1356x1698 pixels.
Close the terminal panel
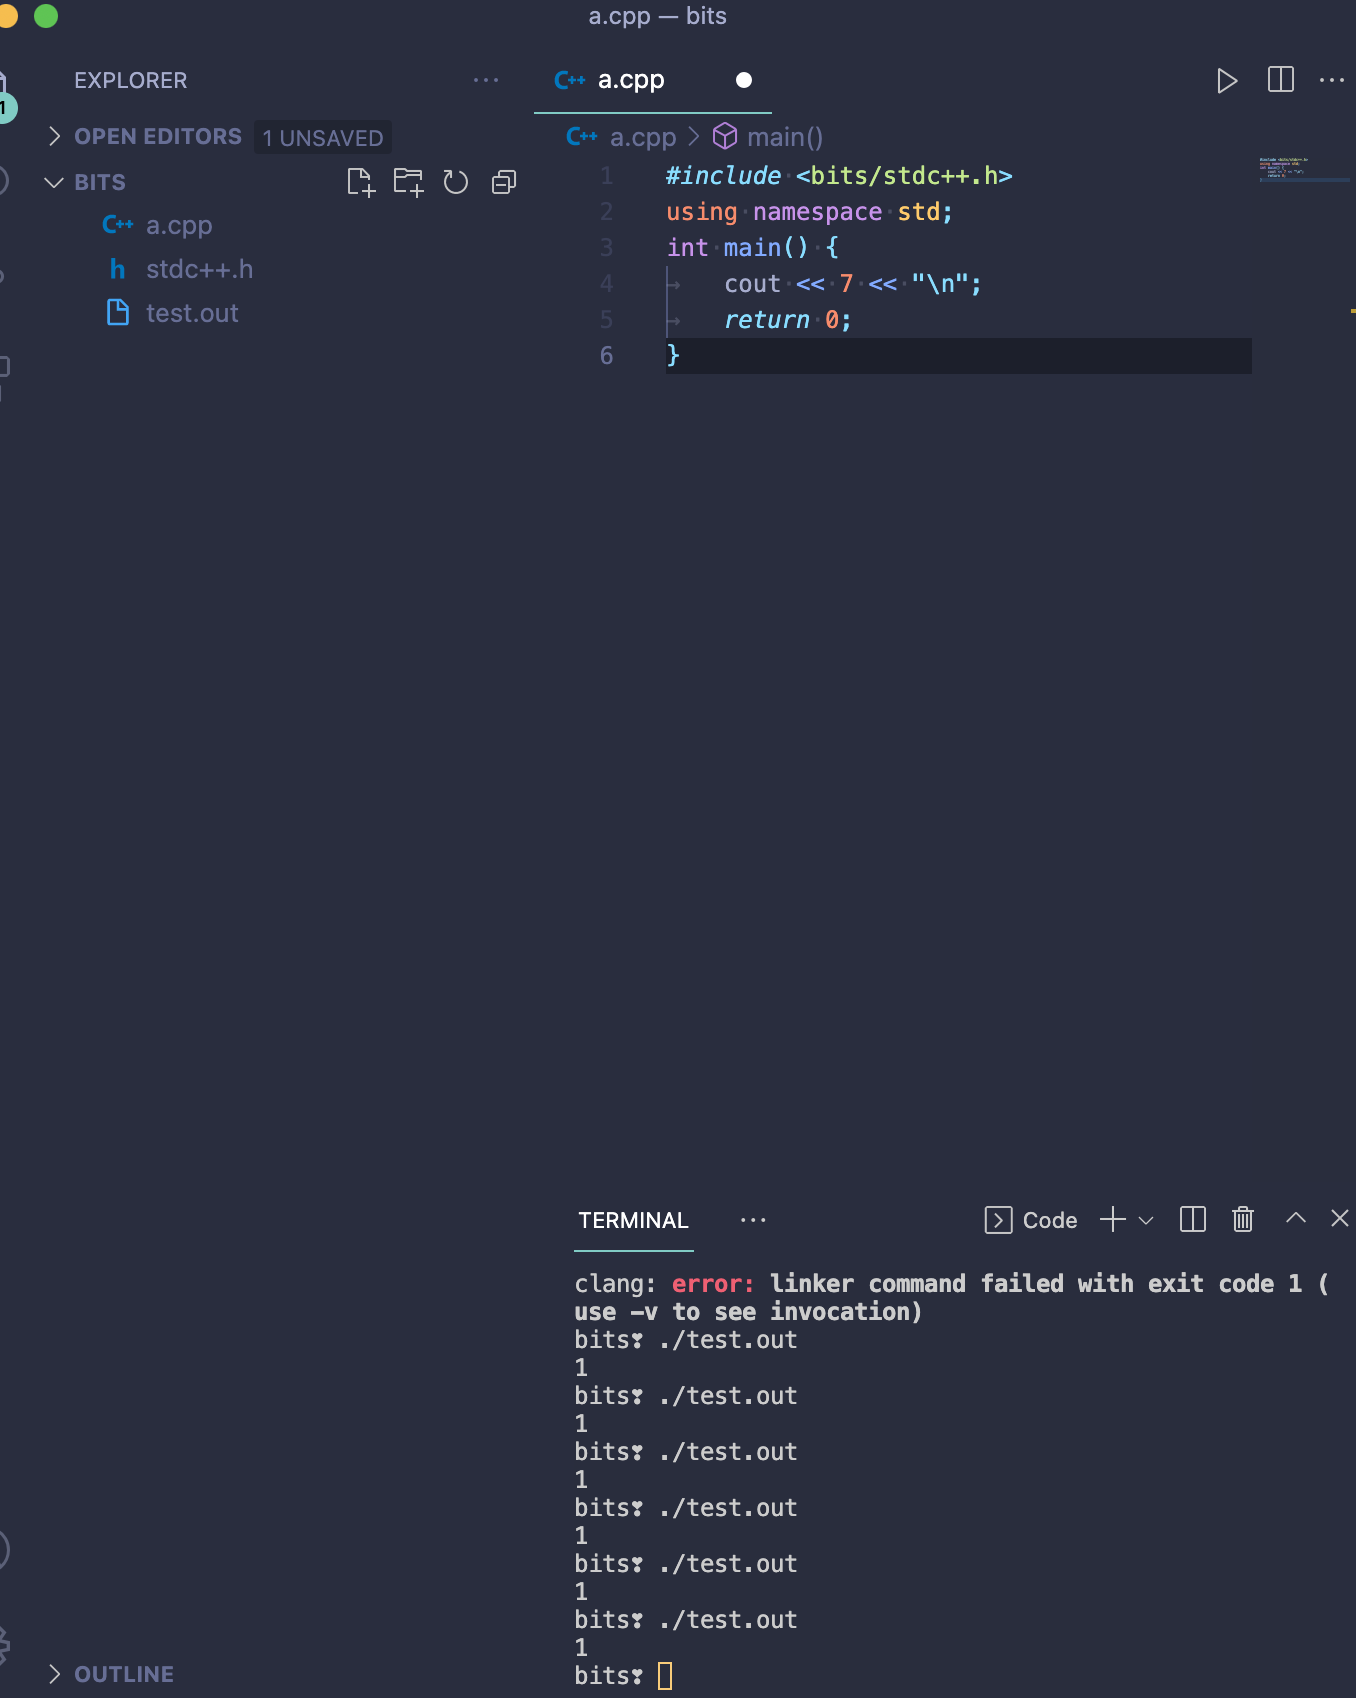pyautogui.click(x=1340, y=1218)
